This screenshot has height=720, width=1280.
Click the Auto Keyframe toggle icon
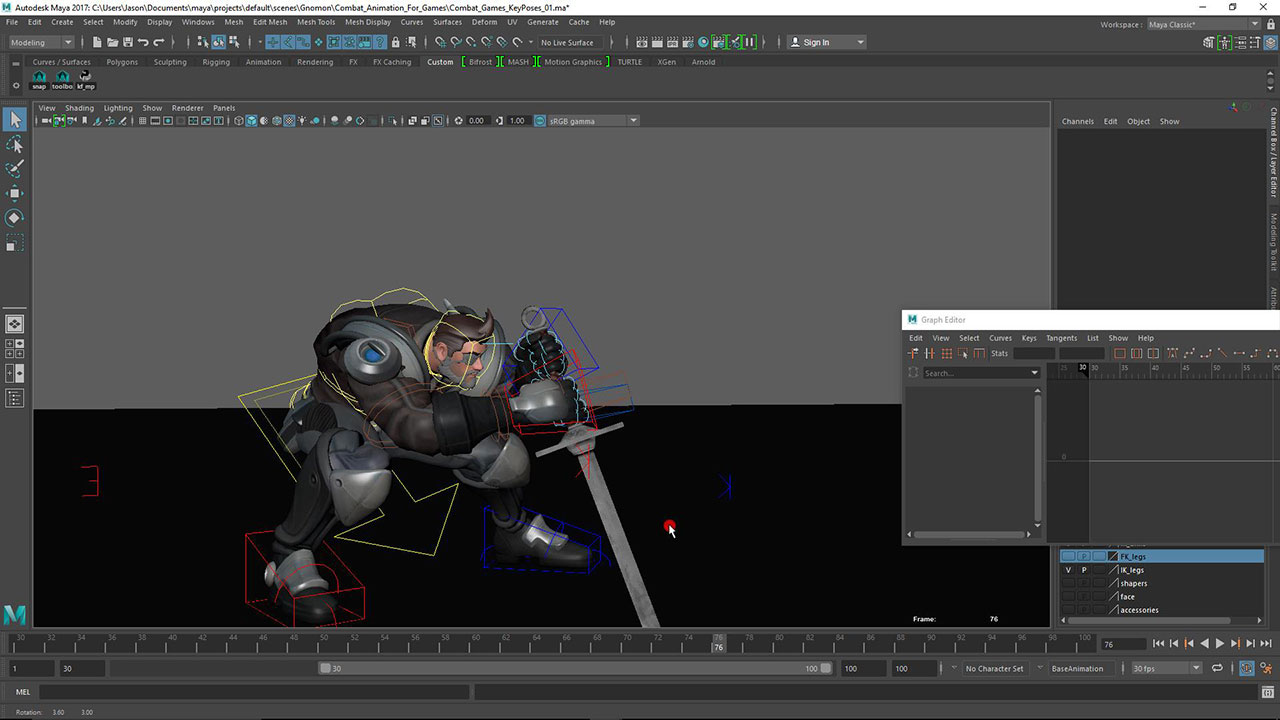click(1249, 668)
